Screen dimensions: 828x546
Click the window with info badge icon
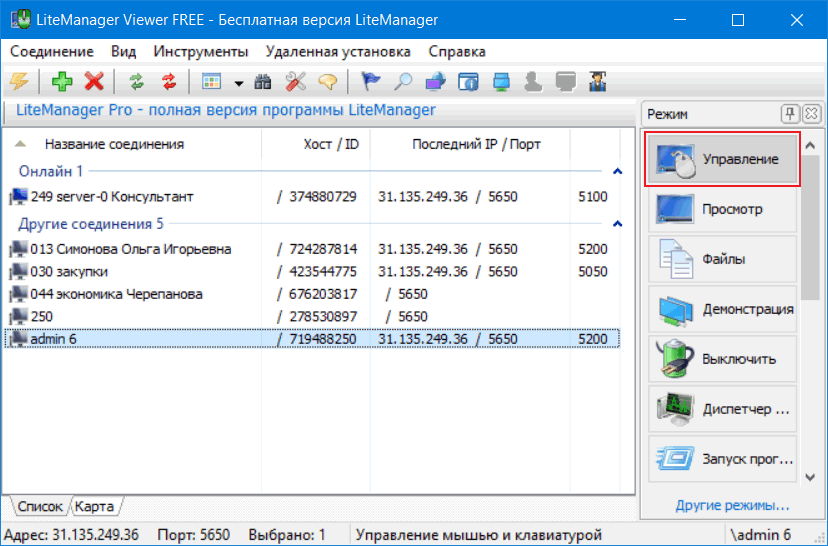coord(468,82)
